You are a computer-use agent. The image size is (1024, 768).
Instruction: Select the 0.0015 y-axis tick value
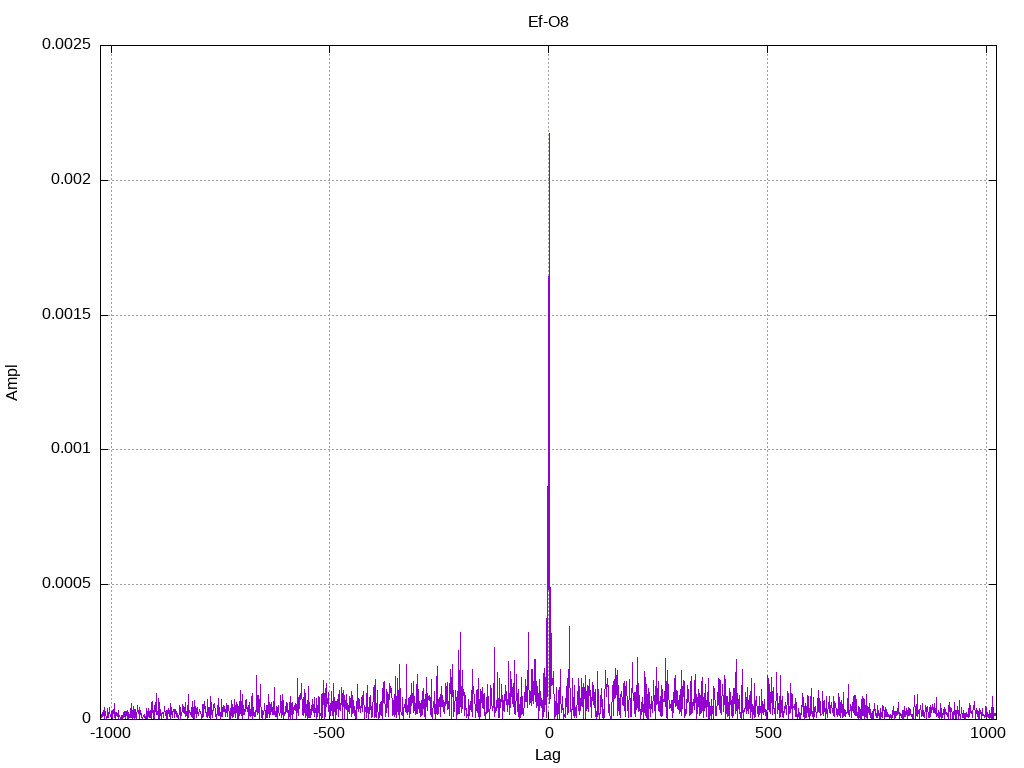(x=66, y=314)
